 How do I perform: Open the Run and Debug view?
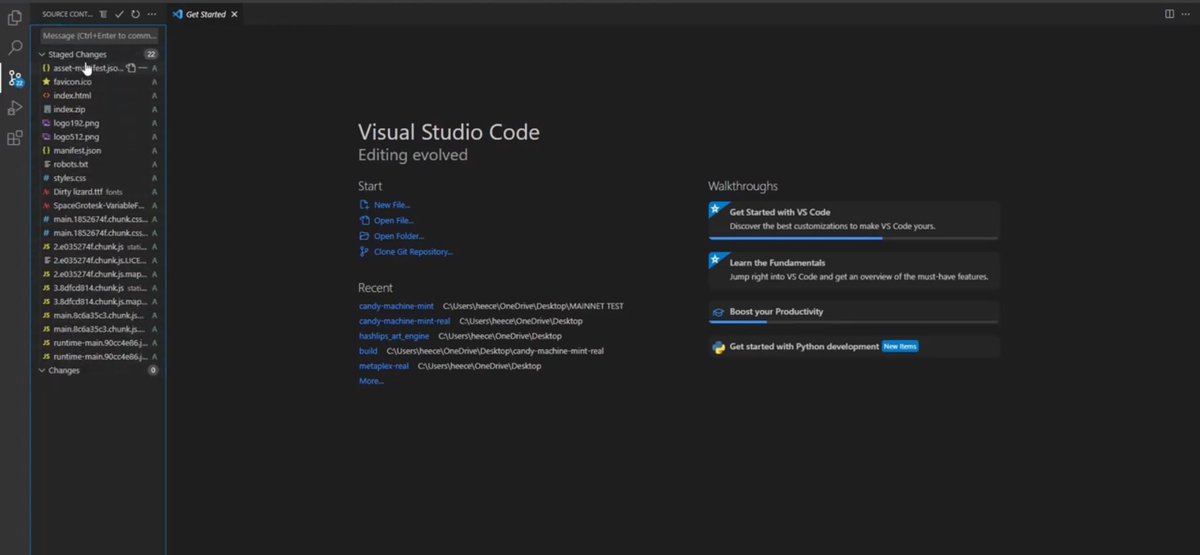tap(15, 108)
